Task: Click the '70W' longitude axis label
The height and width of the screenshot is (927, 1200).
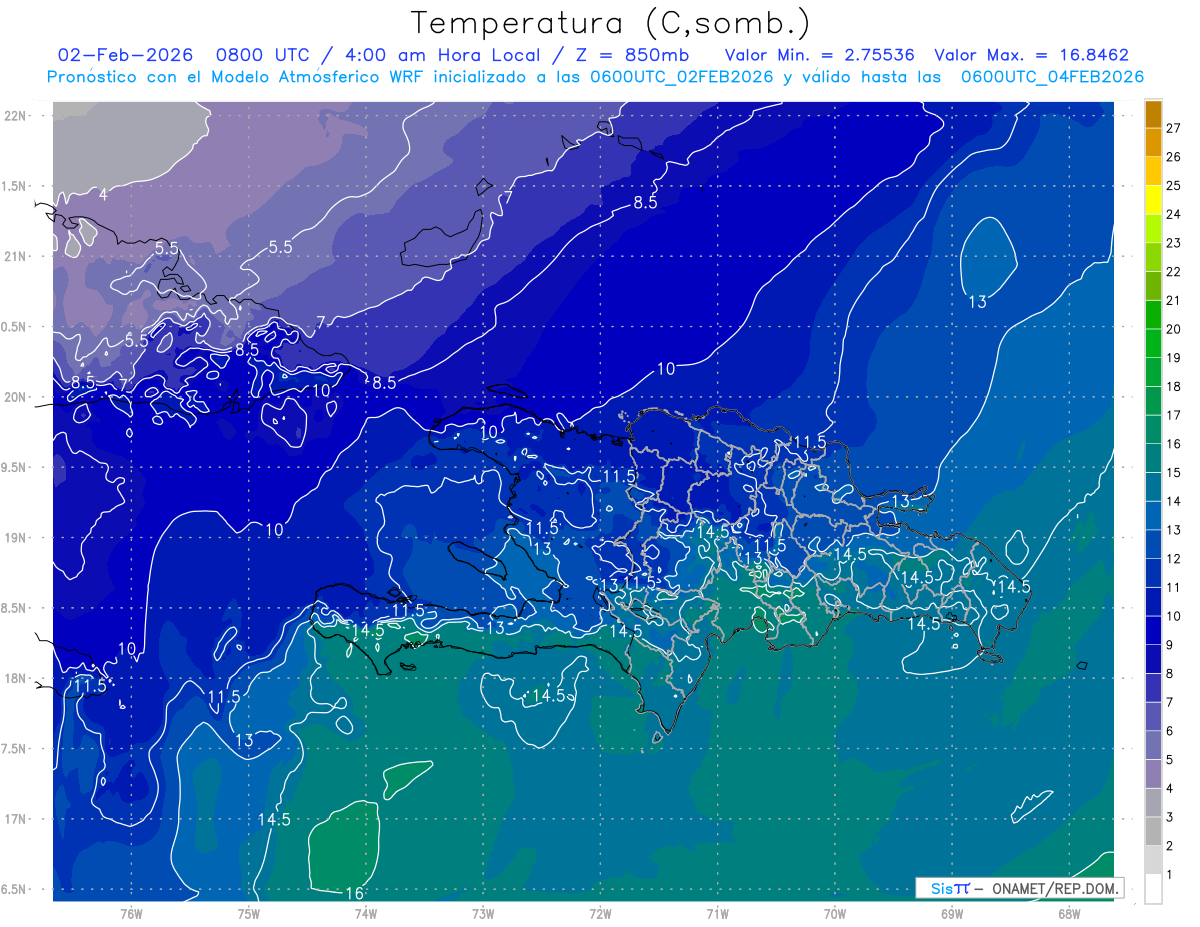Action: [834, 913]
